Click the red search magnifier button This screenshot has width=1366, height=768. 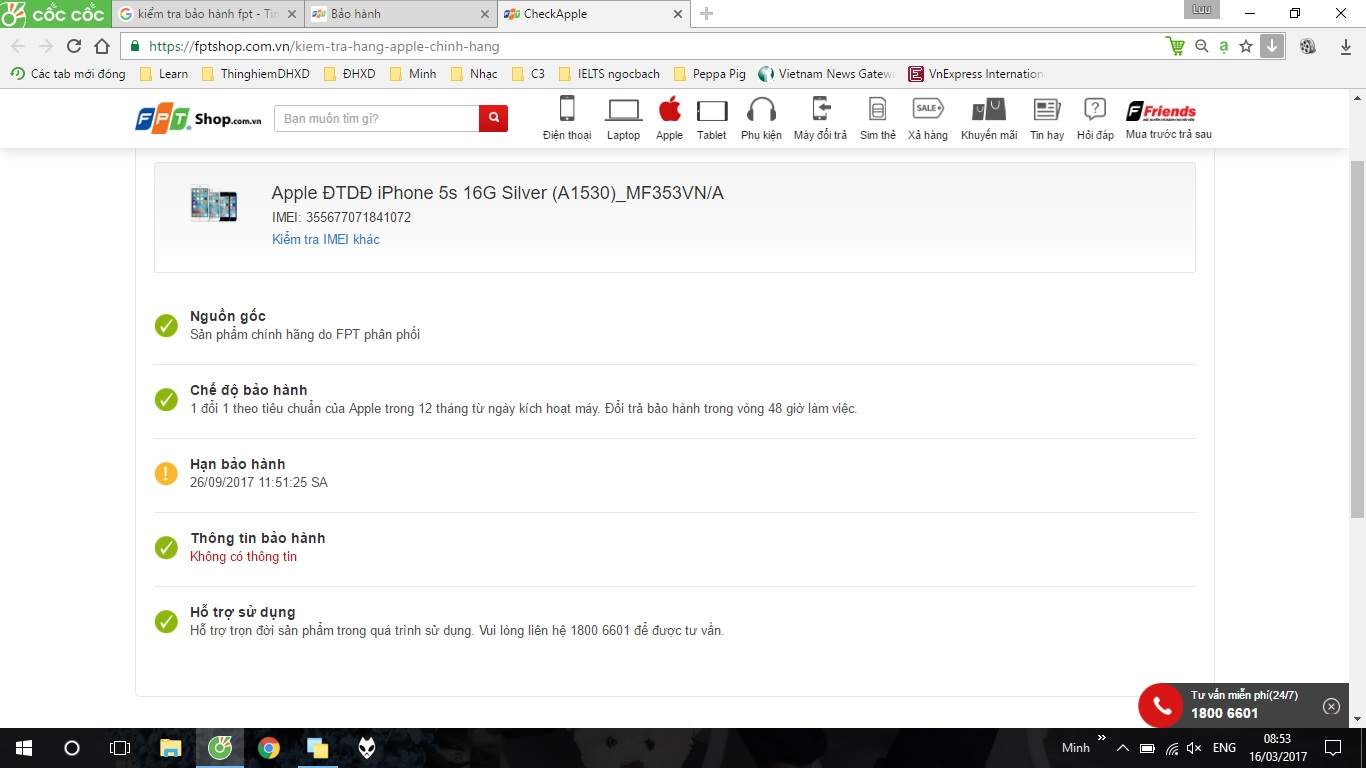click(493, 118)
